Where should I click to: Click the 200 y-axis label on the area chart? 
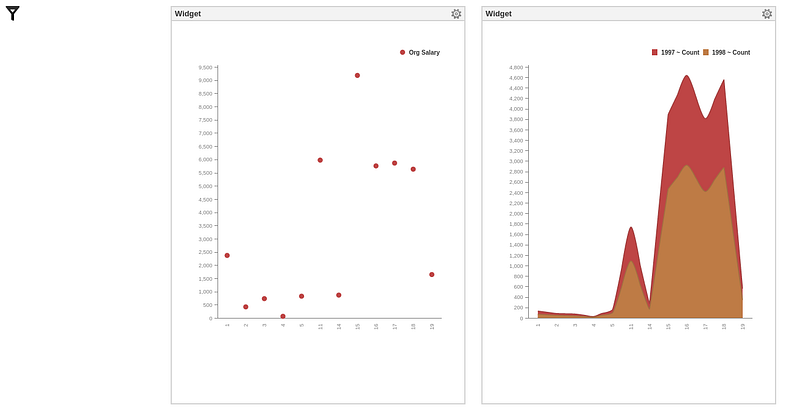point(518,308)
